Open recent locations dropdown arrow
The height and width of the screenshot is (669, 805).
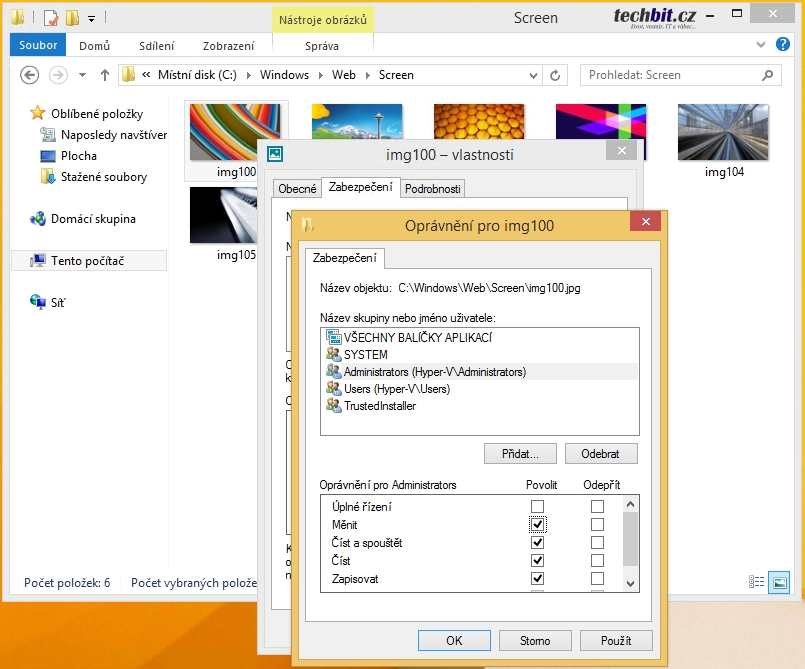(x=82, y=75)
